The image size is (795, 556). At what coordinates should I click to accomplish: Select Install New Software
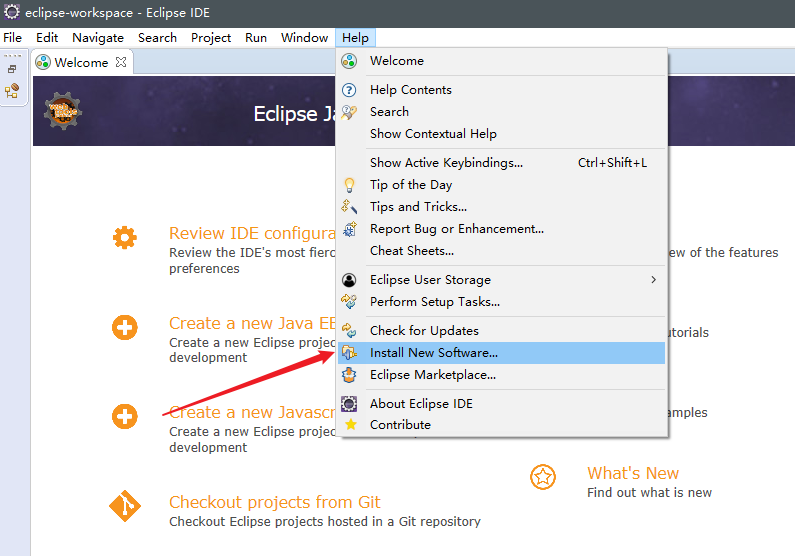pos(501,353)
